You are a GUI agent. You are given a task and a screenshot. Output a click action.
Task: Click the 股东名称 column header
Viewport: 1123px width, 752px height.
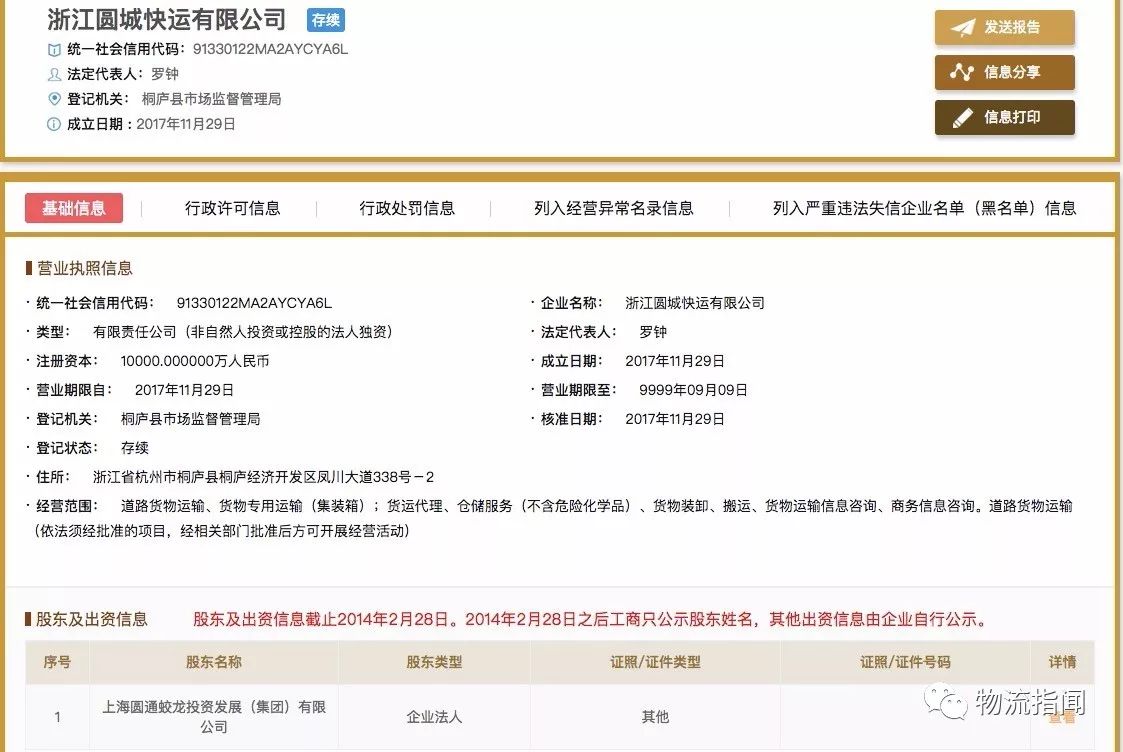pyautogui.click(x=213, y=662)
